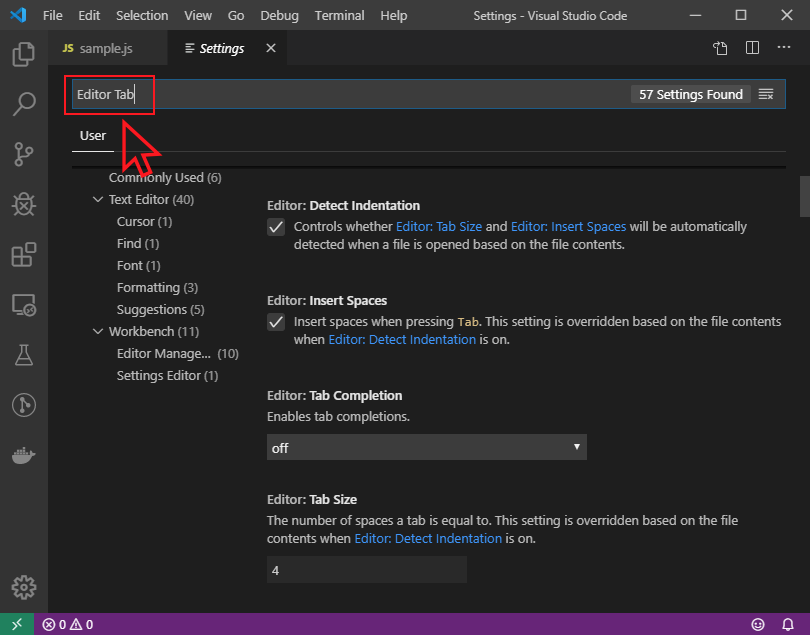Open Settings JSON file icon
Viewport: 810px width, 635px height.
coord(720,48)
